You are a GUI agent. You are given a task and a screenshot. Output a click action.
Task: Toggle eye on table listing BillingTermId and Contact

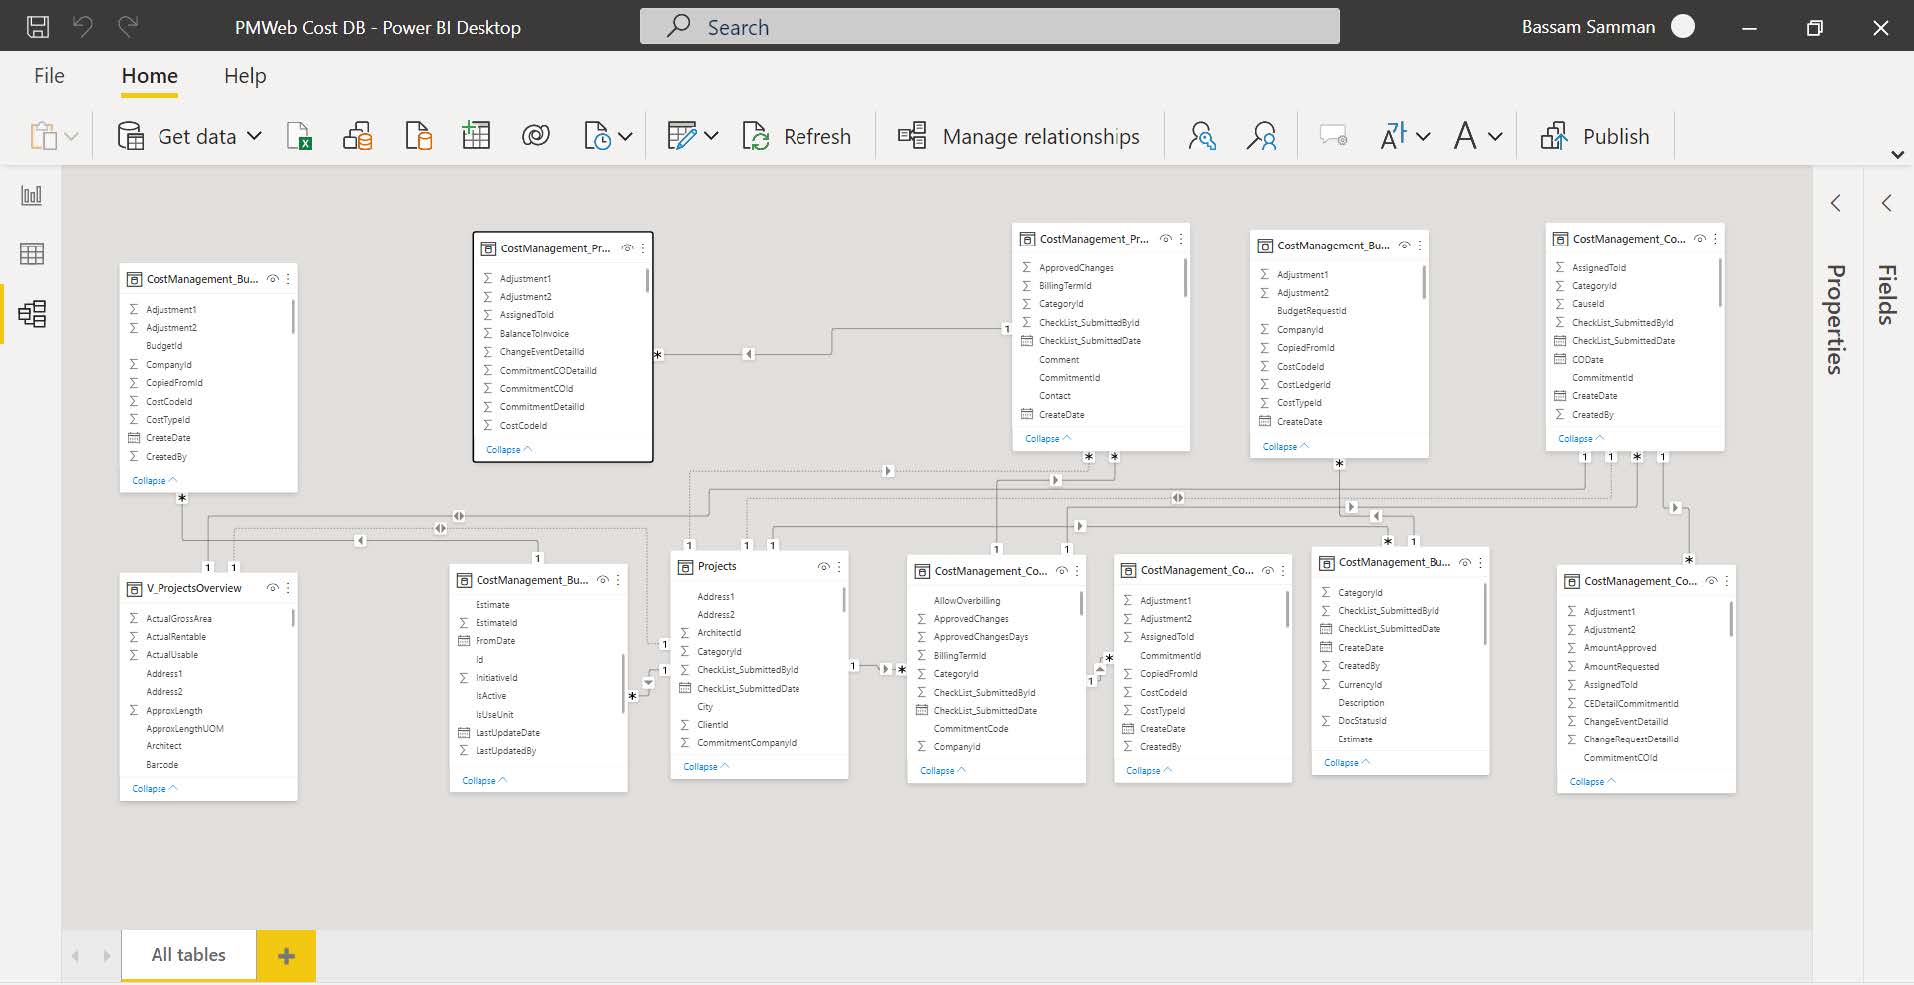1165,239
